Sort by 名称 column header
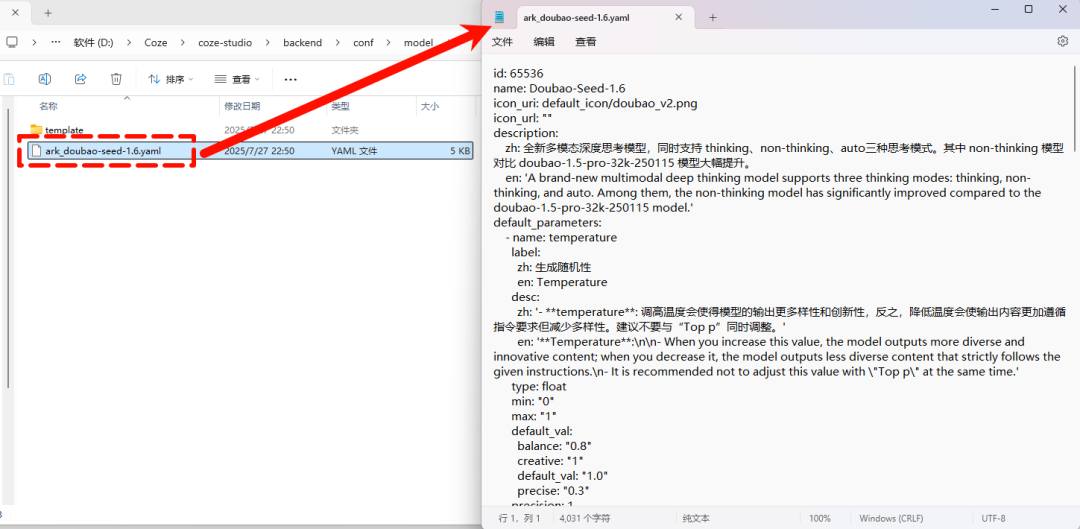The width and height of the screenshot is (1080, 529). tap(48, 106)
